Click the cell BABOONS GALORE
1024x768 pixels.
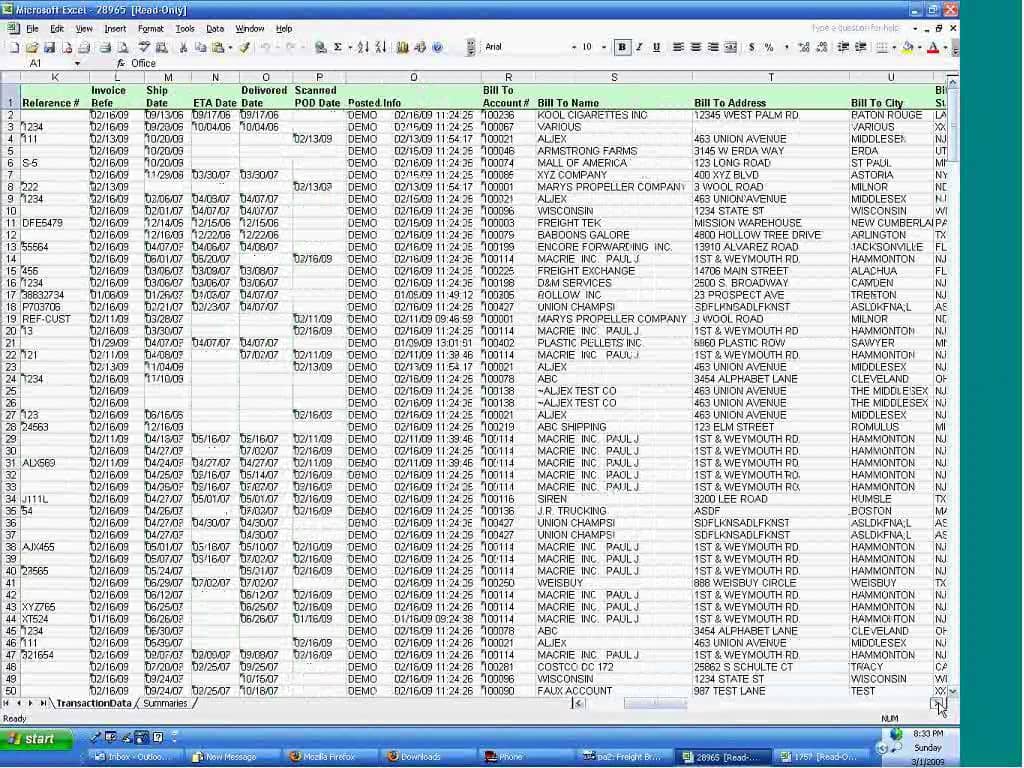pos(613,235)
